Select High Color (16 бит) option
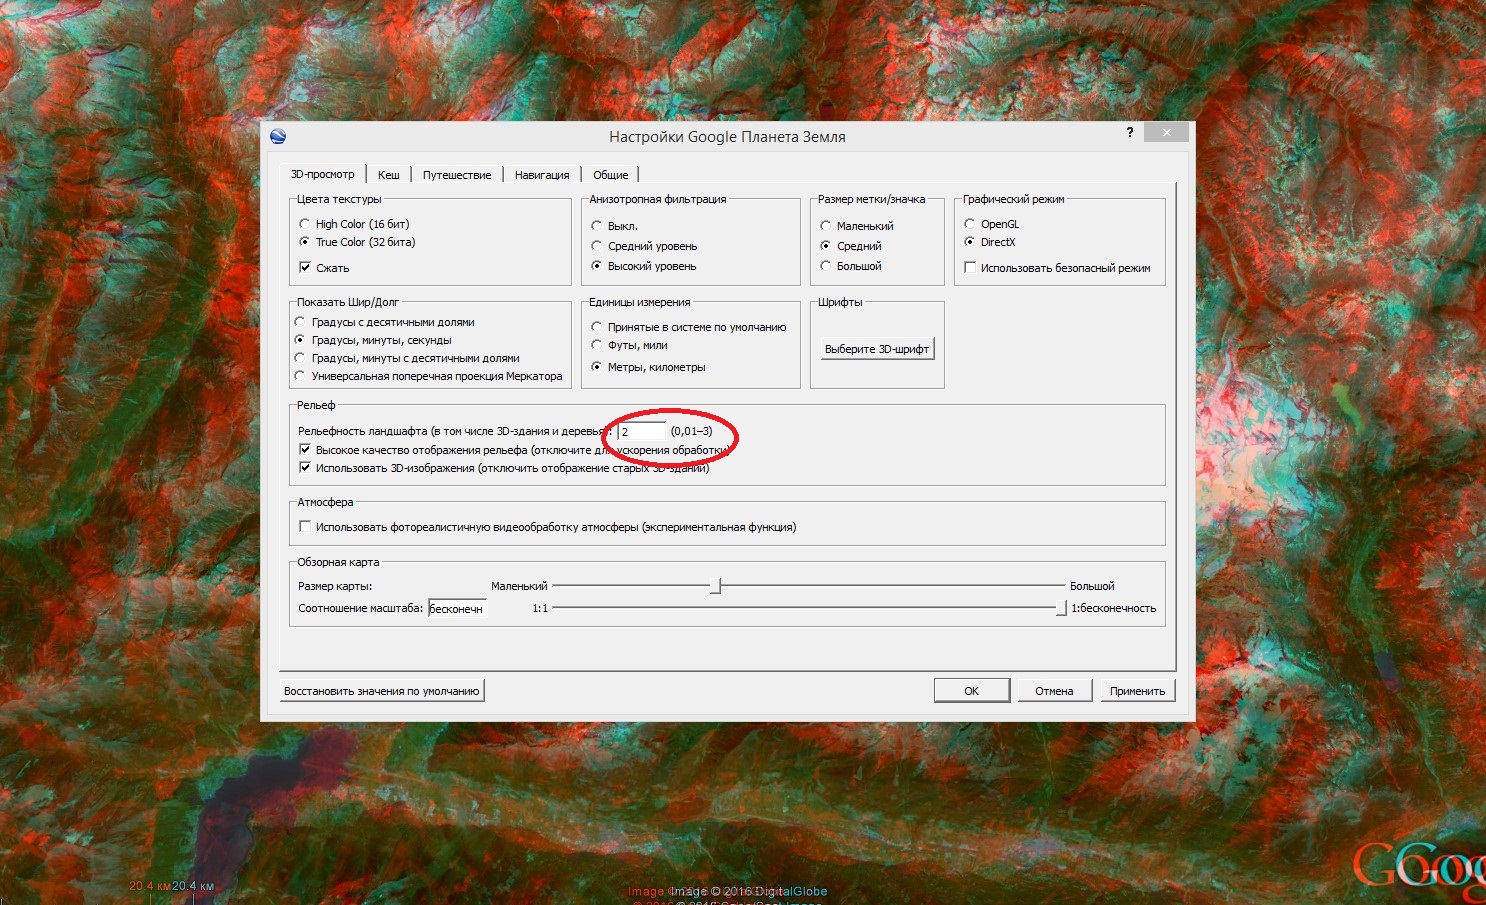 pyautogui.click(x=305, y=224)
